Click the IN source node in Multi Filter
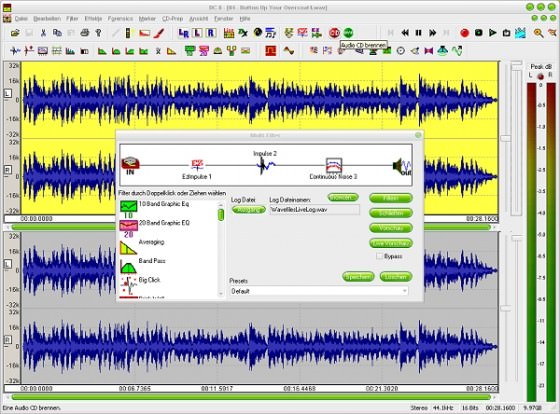The height and width of the screenshot is (414, 560). (130, 165)
